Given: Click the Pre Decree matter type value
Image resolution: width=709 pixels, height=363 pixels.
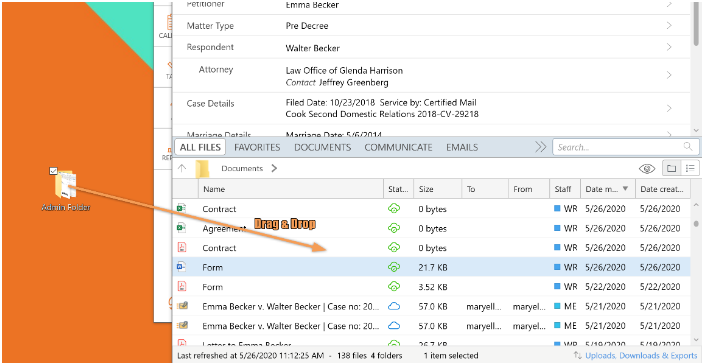Looking at the screenshot, I should pyautogui.click(x=307, y=26).
